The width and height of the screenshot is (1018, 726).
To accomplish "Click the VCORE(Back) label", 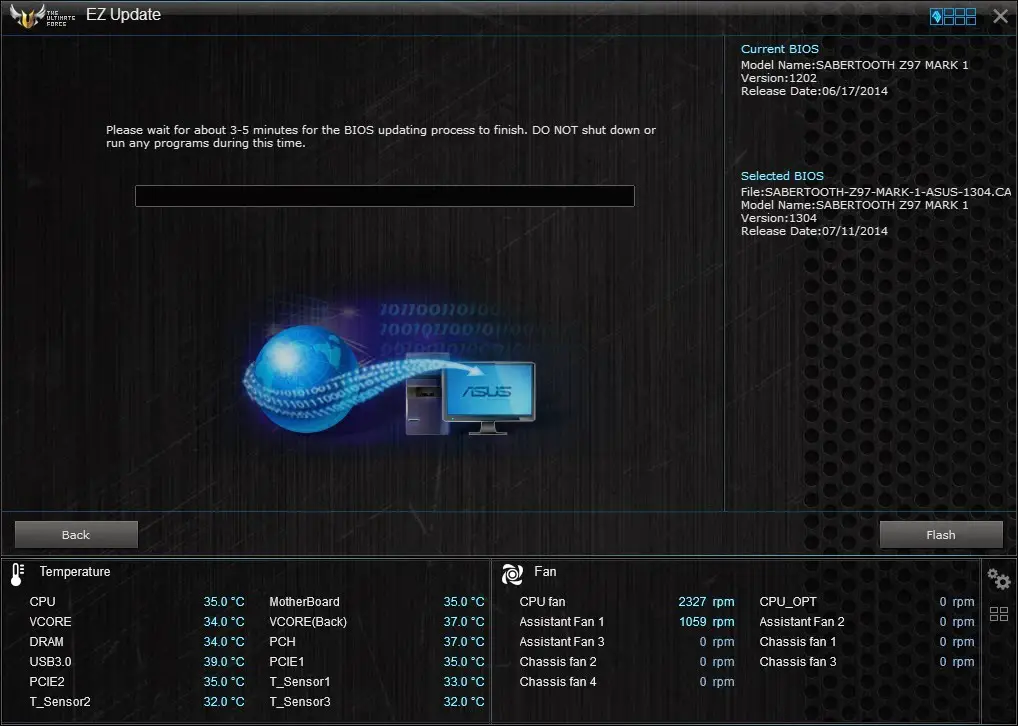I will coord(308,621).
